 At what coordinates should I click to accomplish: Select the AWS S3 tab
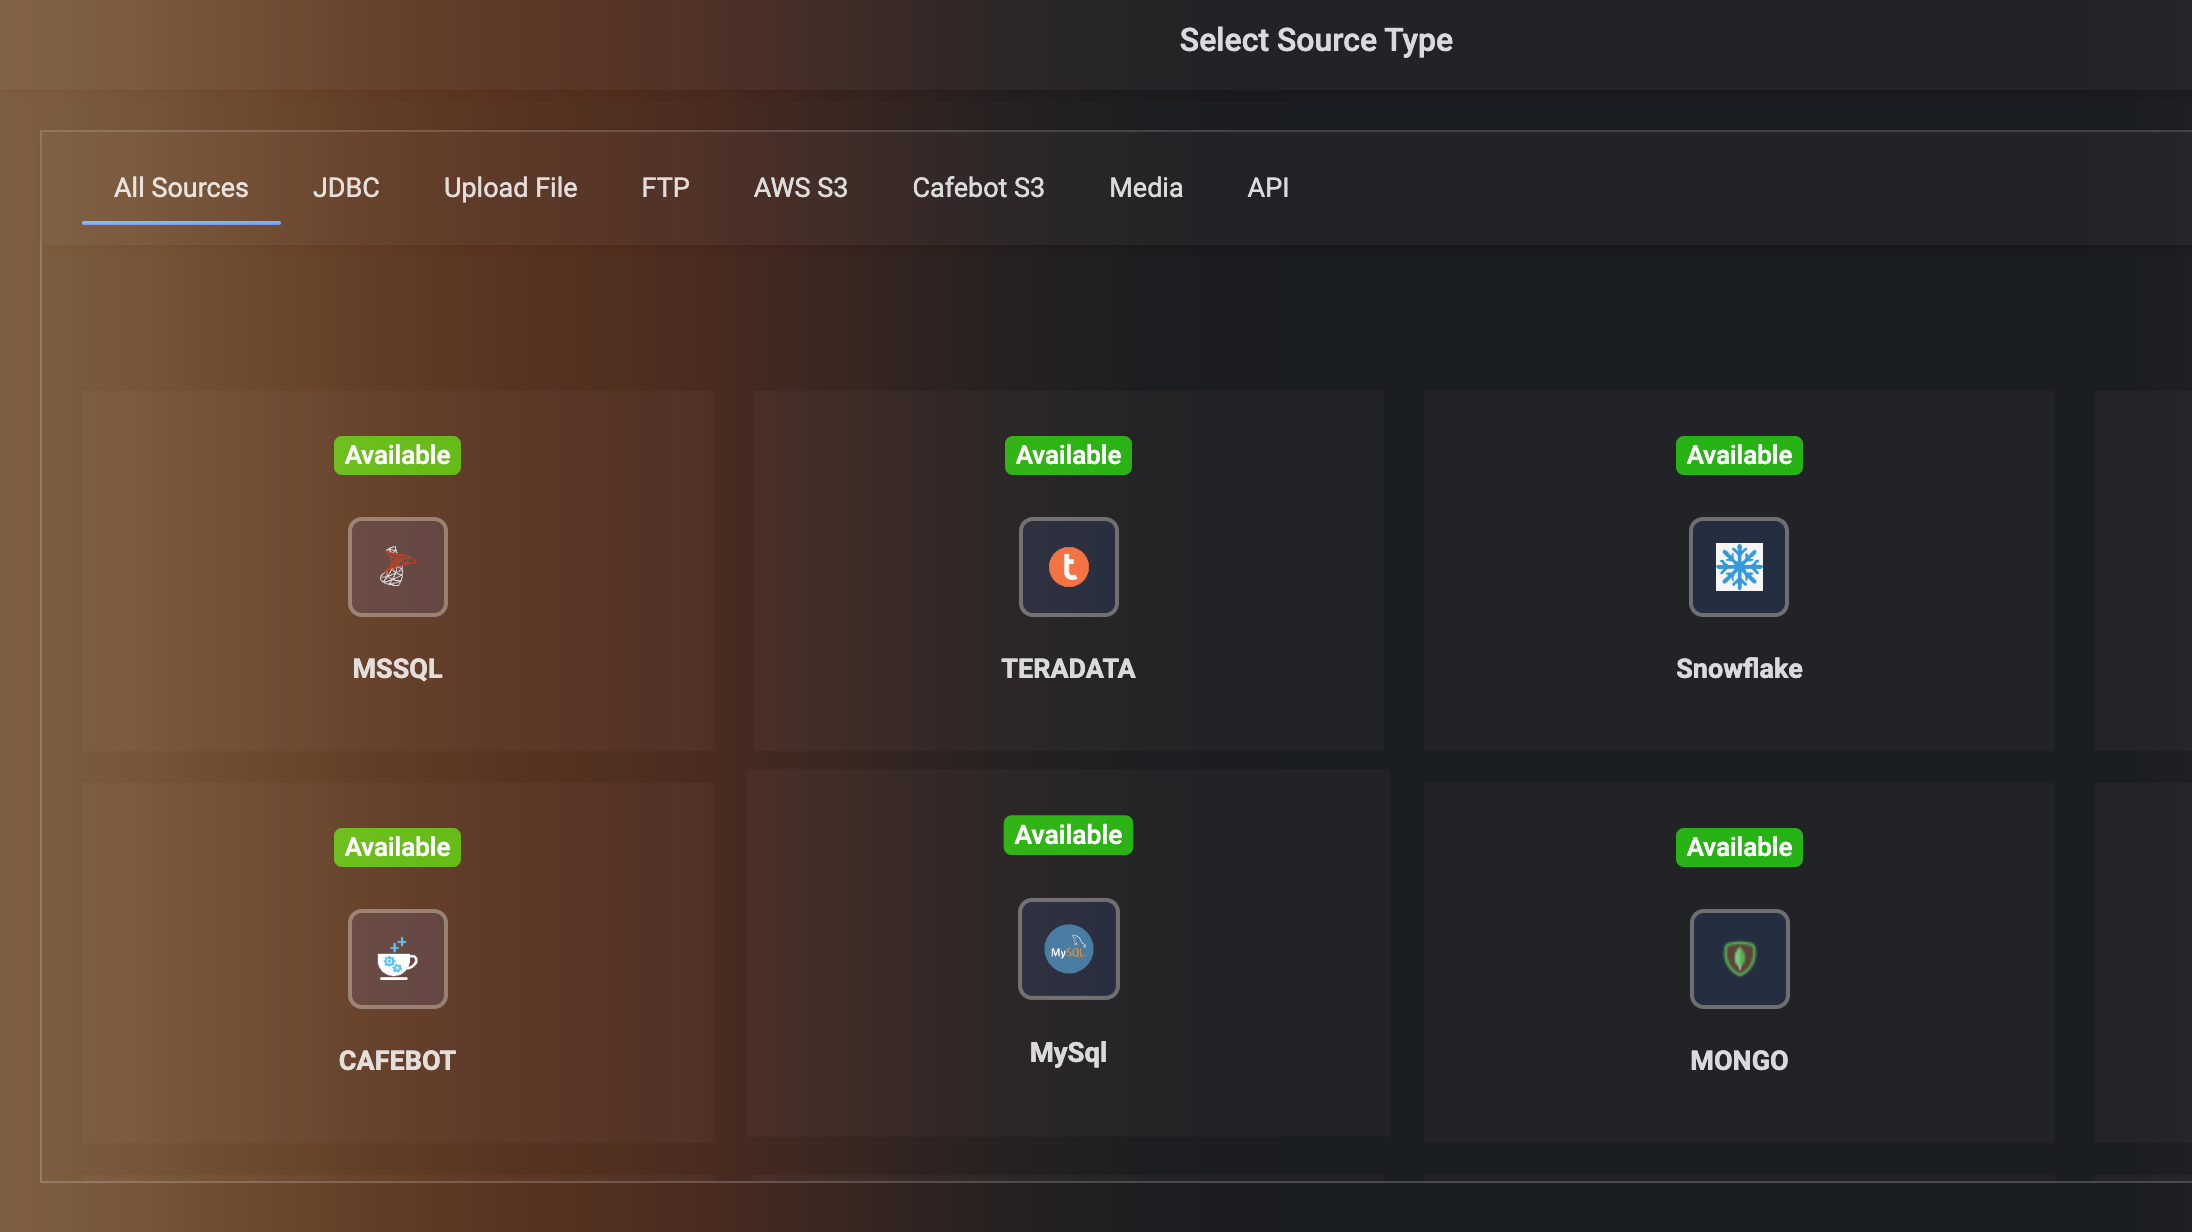pyautogui.click(x=800, y=188)
